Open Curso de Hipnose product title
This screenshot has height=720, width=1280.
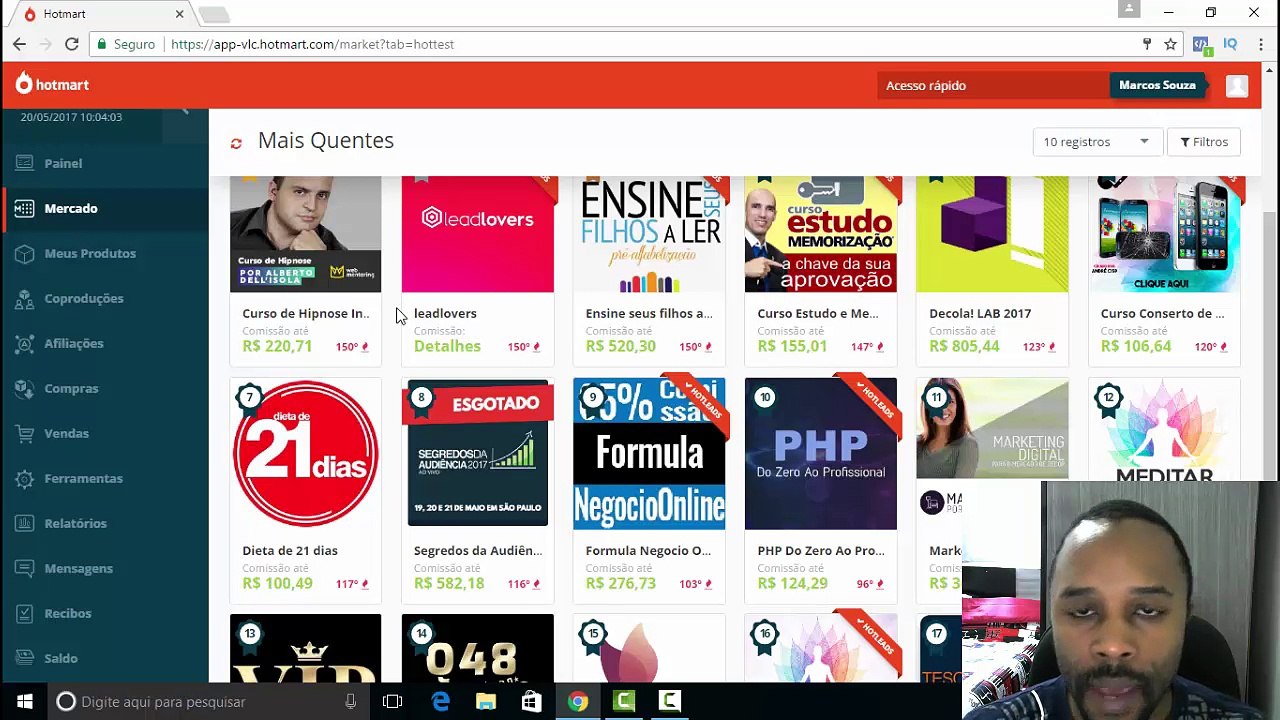pos(306,313)
